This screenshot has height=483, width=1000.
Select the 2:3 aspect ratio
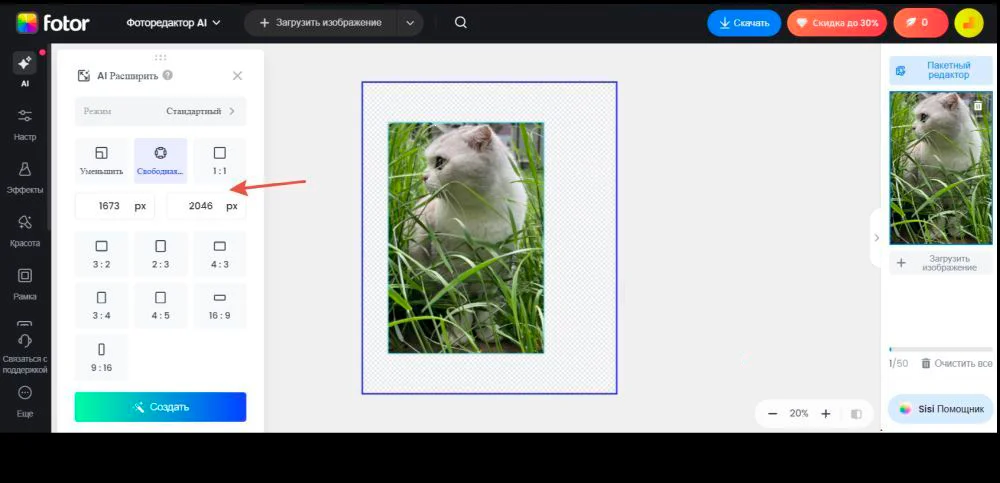161,254
